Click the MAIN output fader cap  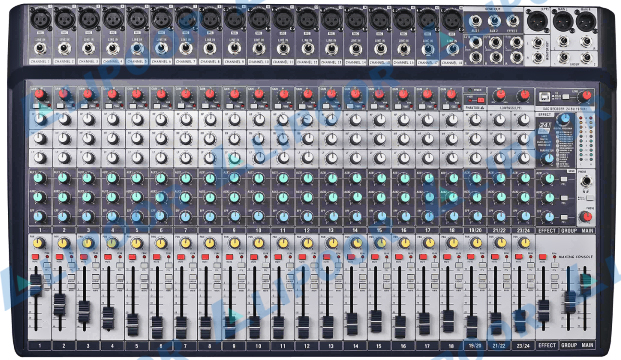(585, 284)
